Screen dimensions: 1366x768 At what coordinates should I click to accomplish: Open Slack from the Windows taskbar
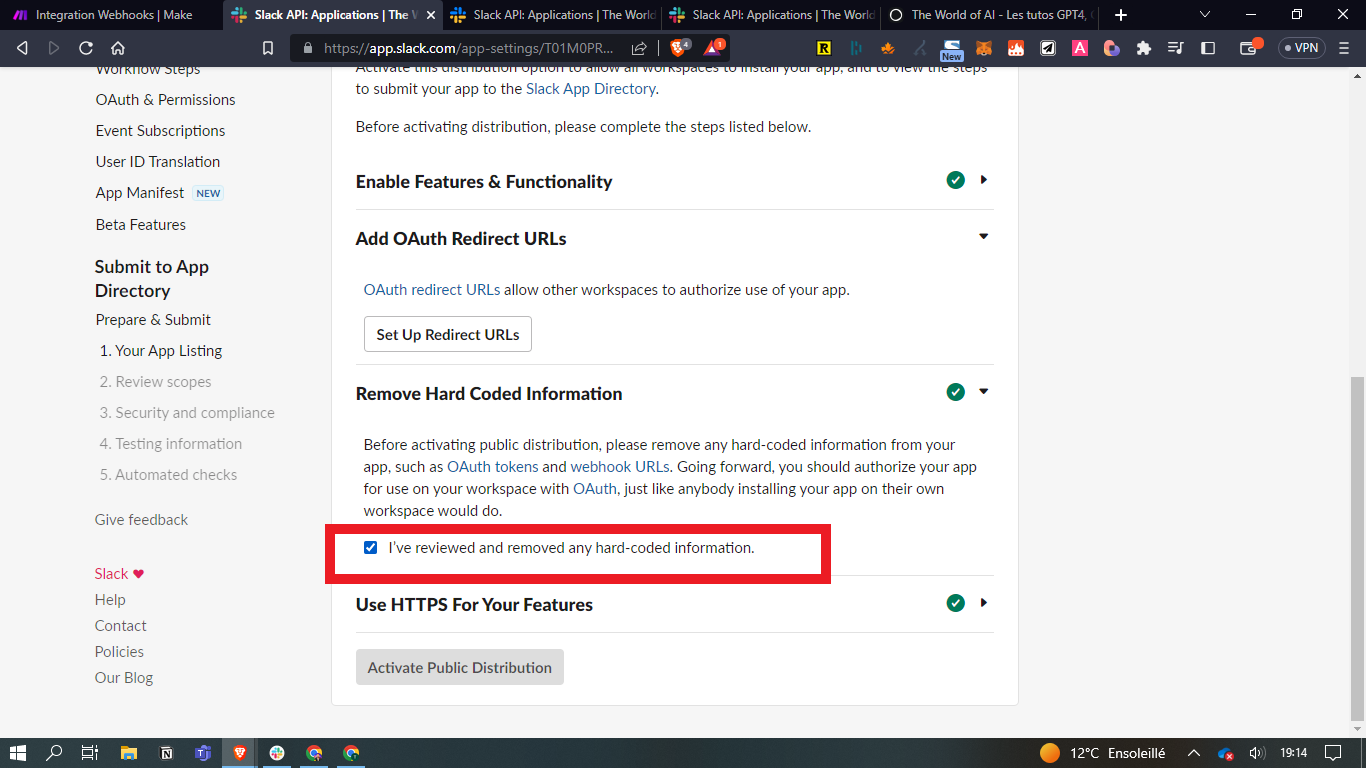click(277, 753)
